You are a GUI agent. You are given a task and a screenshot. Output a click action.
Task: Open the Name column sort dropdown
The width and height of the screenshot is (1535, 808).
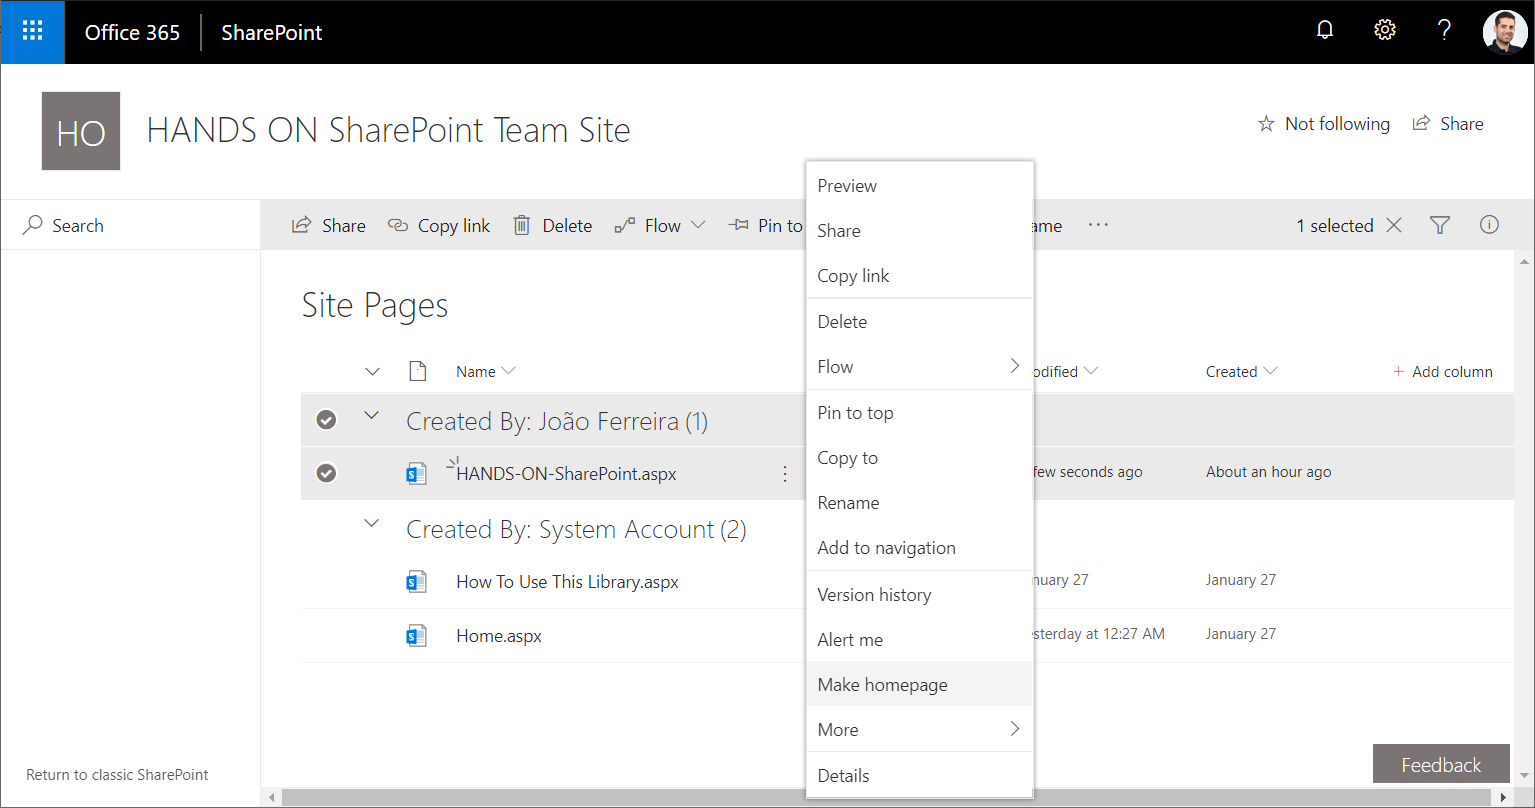pos(508,370)
